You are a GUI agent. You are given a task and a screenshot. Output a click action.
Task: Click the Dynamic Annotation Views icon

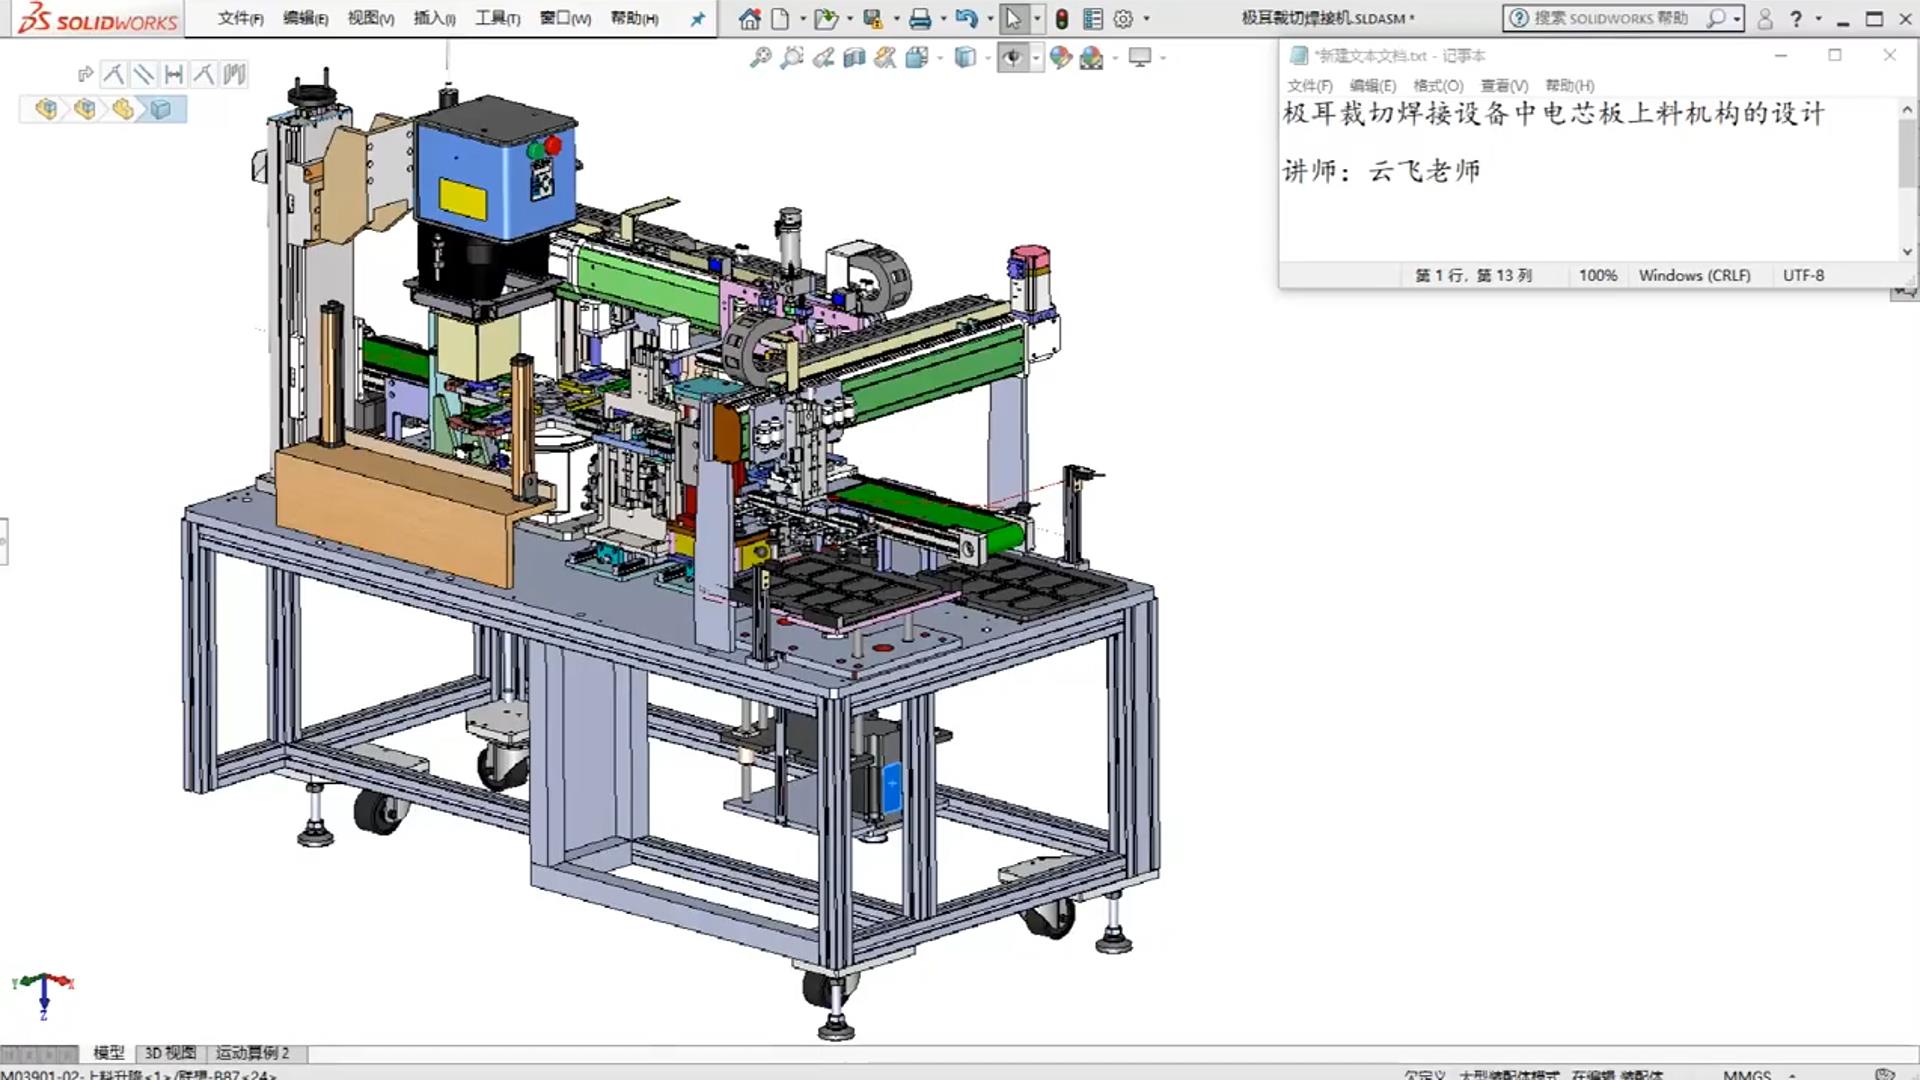coord(885,57)
